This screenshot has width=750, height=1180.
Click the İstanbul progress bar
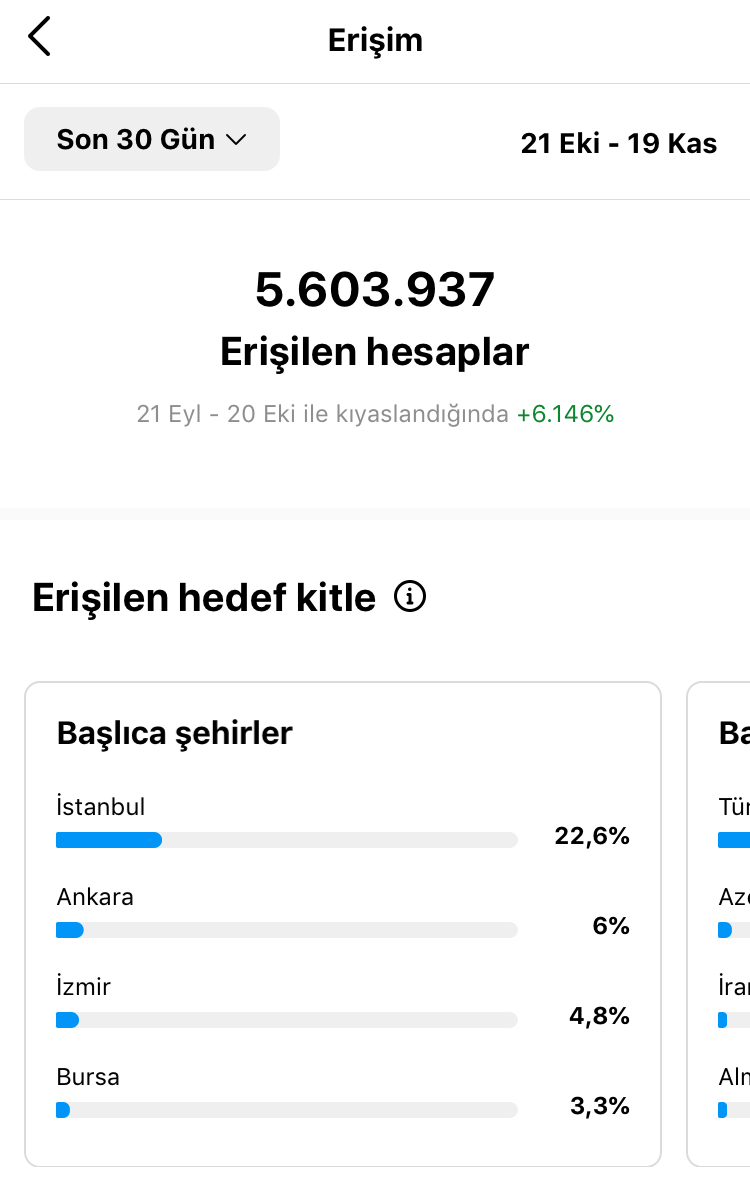[x=287, y=840]
